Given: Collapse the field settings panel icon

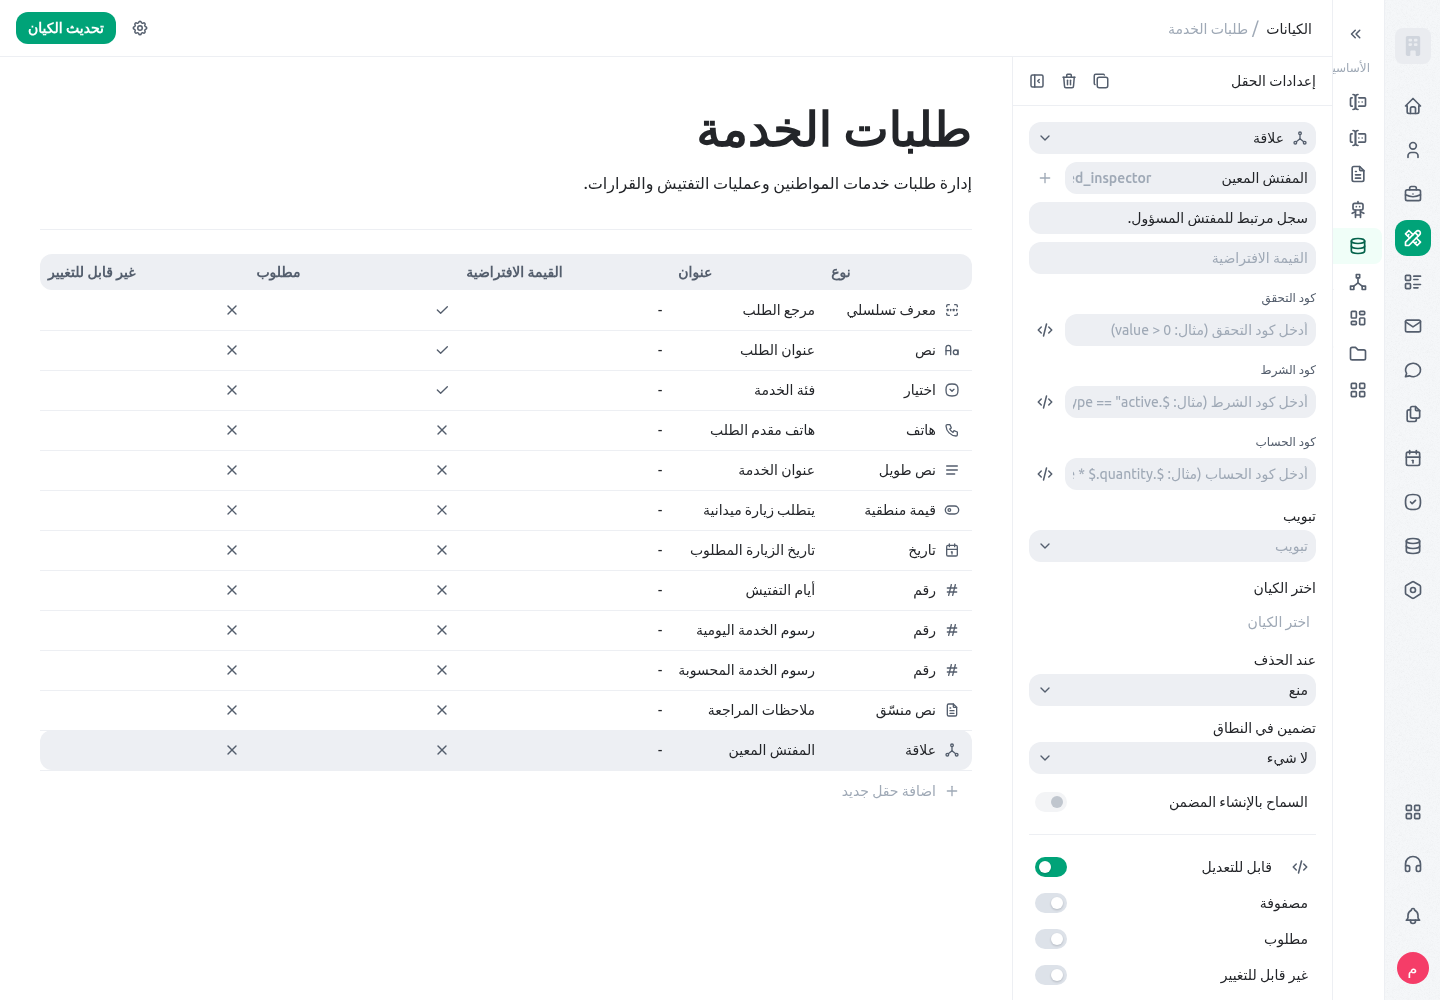Looking at the screenshot, I should 1037,81.
